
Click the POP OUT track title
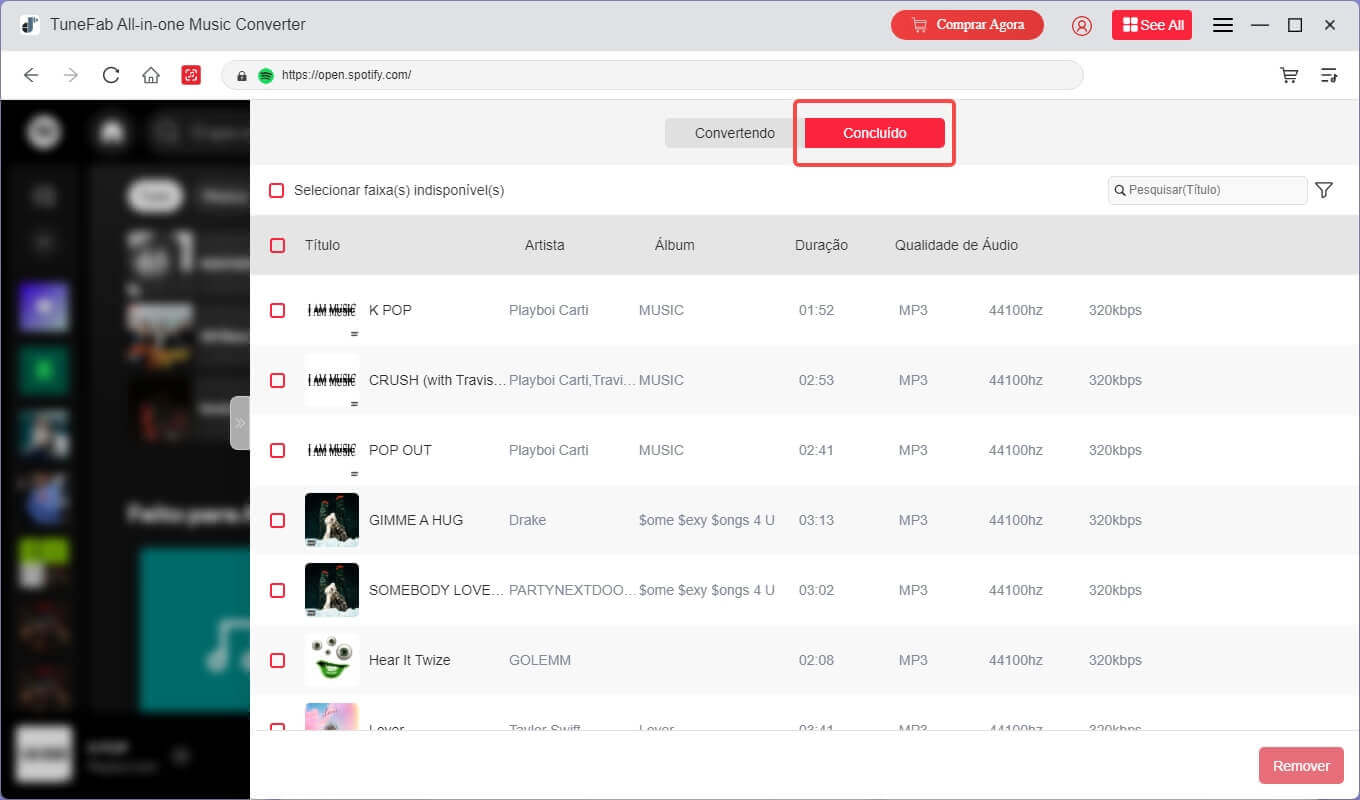400,450
